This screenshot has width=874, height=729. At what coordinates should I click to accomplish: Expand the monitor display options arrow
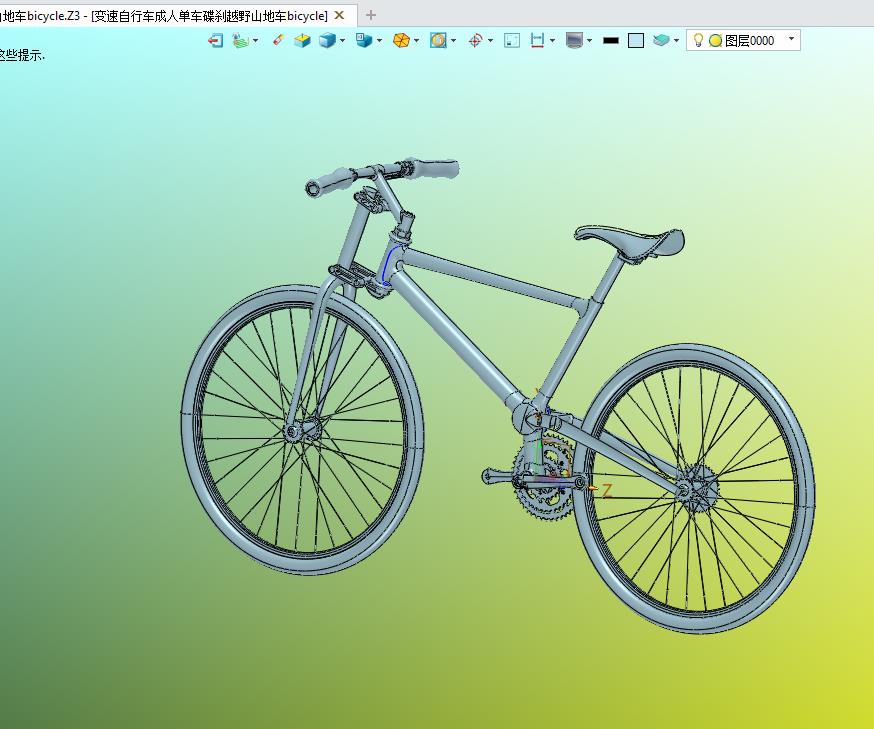[x=589, y=40]
